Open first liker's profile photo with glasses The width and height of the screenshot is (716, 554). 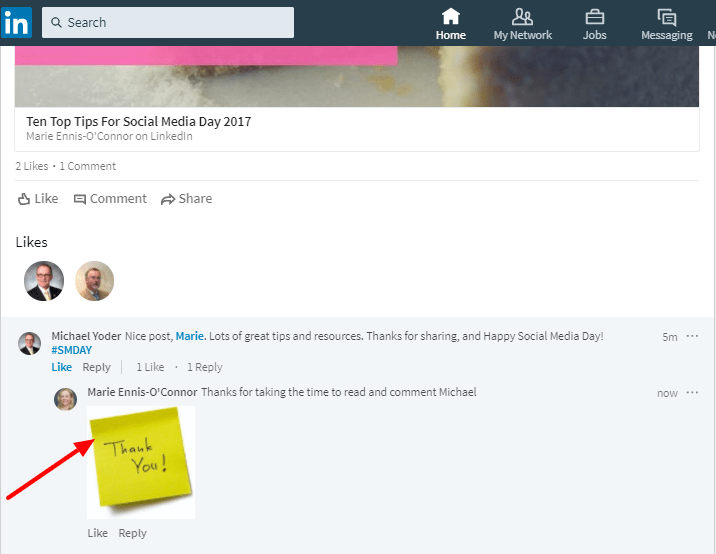coord(44,281)
